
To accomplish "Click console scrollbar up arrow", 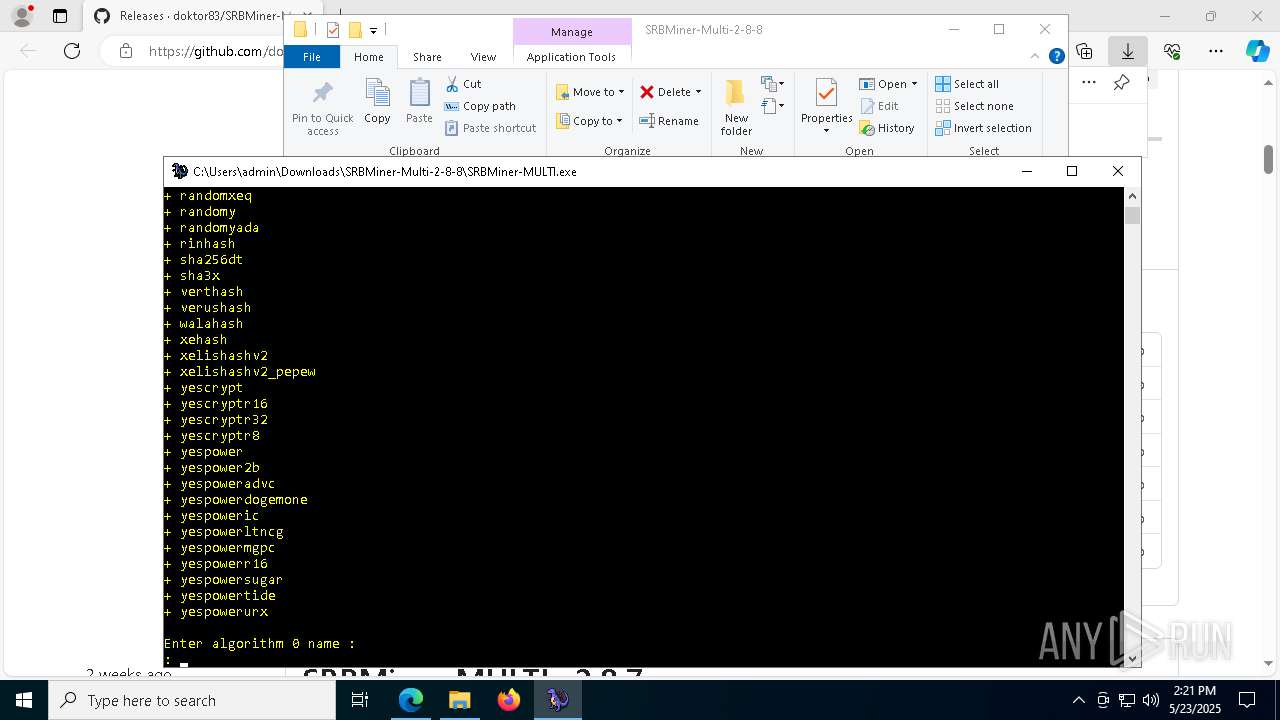I will (1132, 196).
